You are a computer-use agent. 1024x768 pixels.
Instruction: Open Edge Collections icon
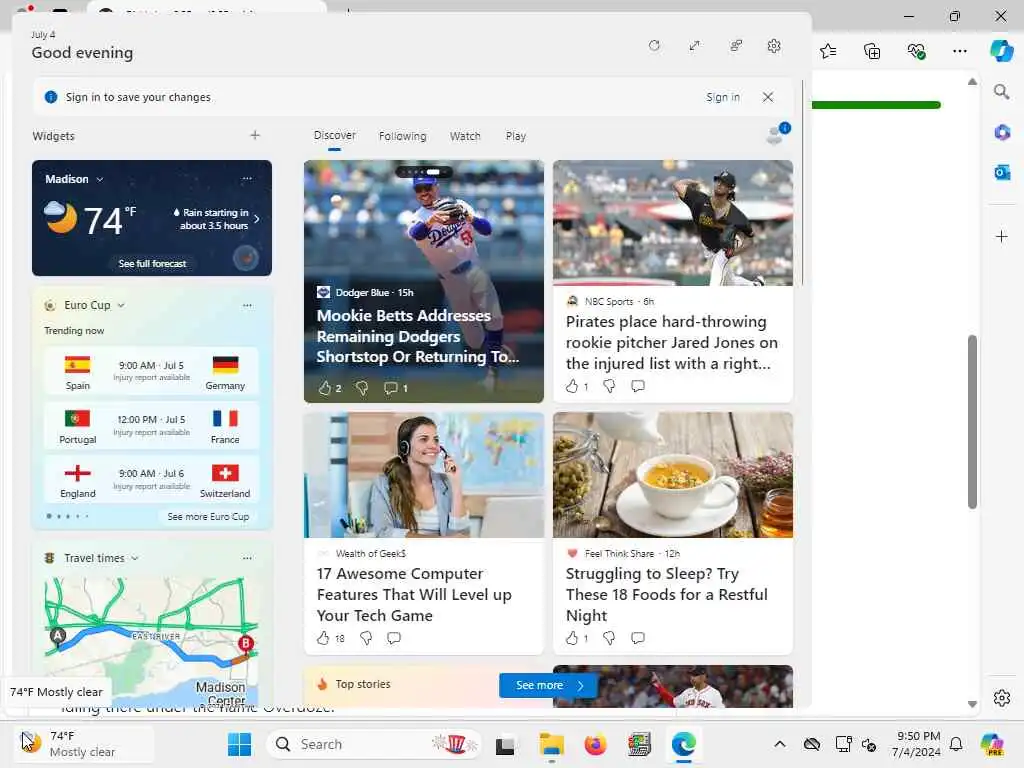point(872,51)
